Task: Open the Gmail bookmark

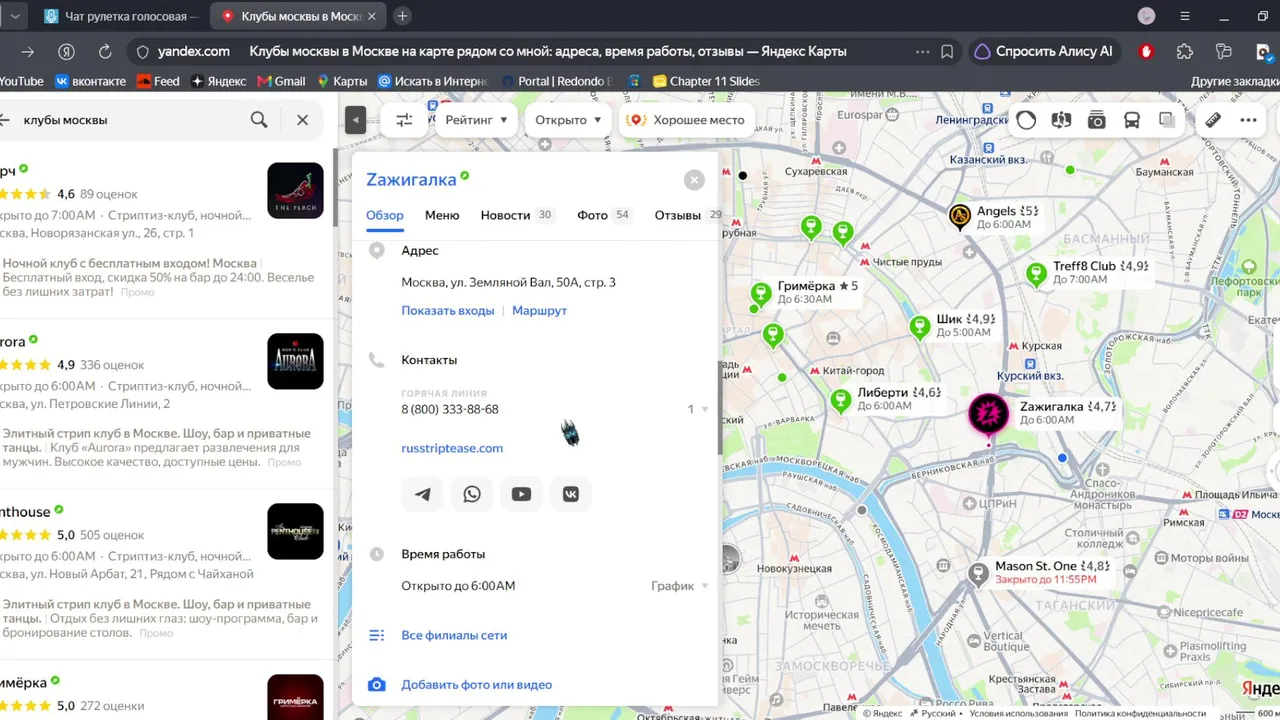Action: click(281, 81)
